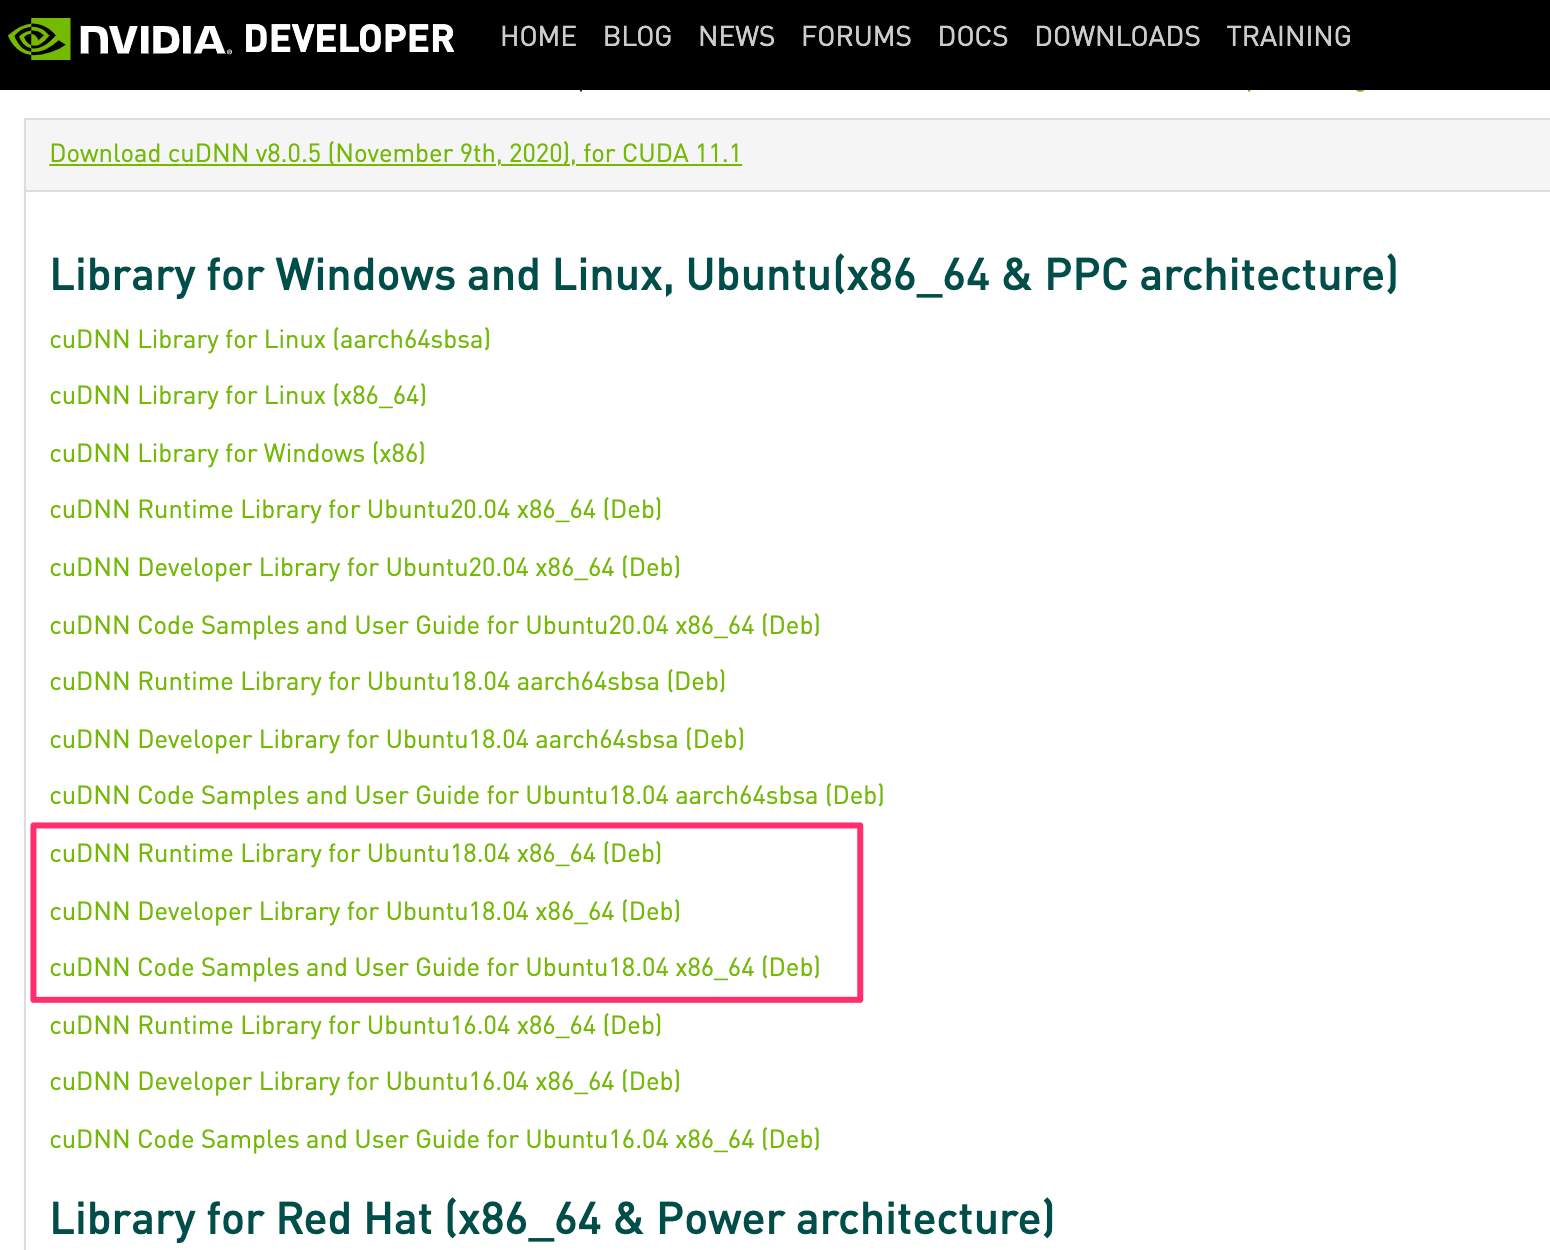Open the TRAINING menu item
Image resolution: width=1550 pixels, height=1250 pixels.
pyautogui.click(x=1288, y=37)
